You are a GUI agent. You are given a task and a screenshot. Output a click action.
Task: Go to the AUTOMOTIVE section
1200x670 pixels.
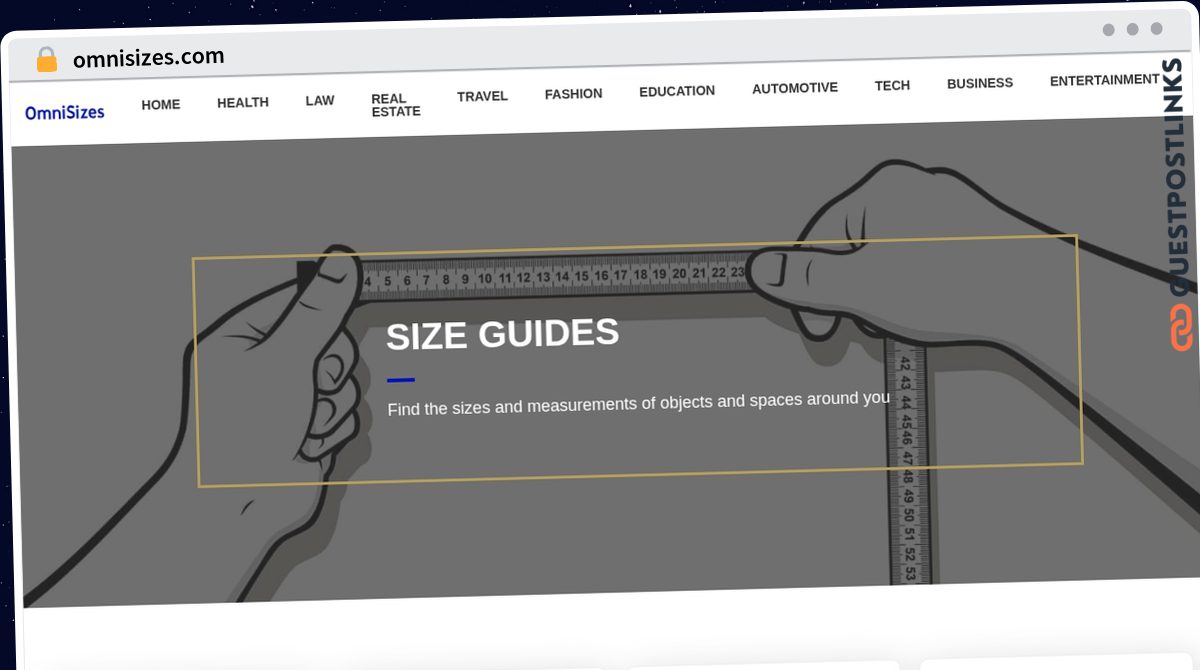pyautogui.click(x=795, y=88)
